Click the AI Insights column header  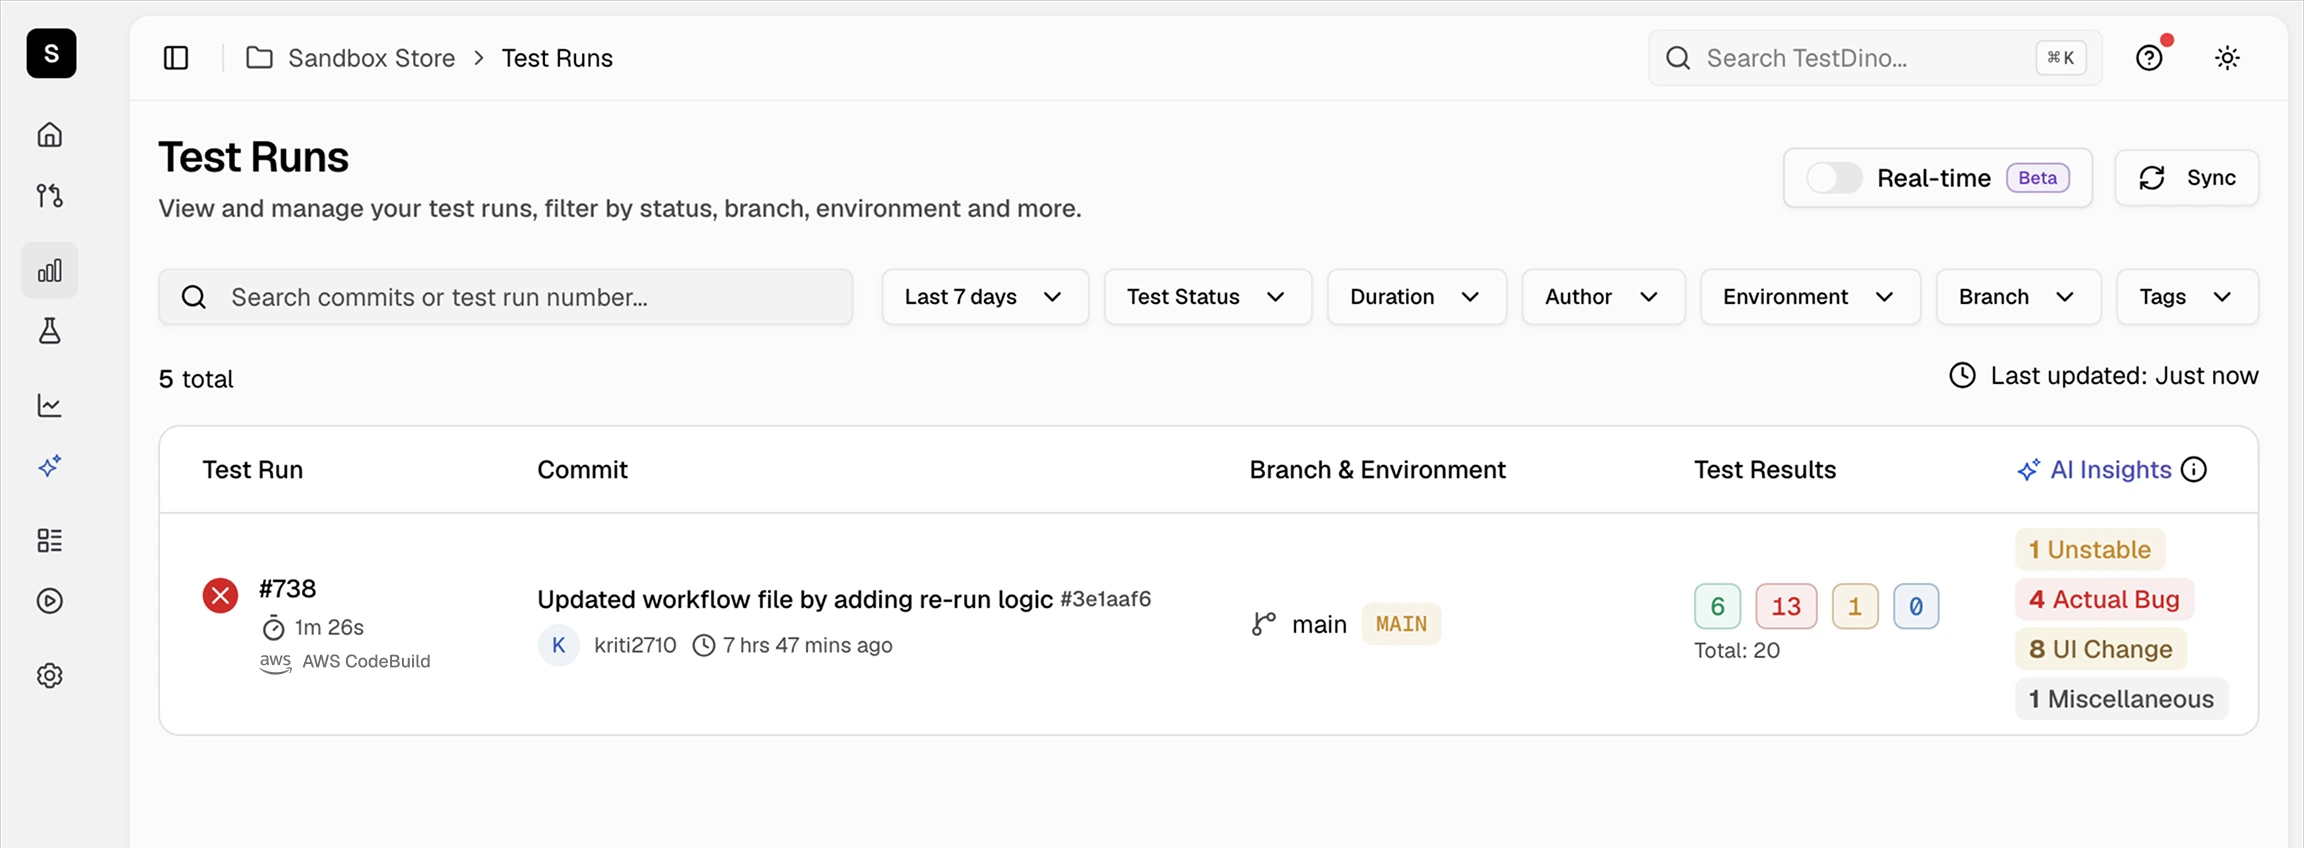2110,470
